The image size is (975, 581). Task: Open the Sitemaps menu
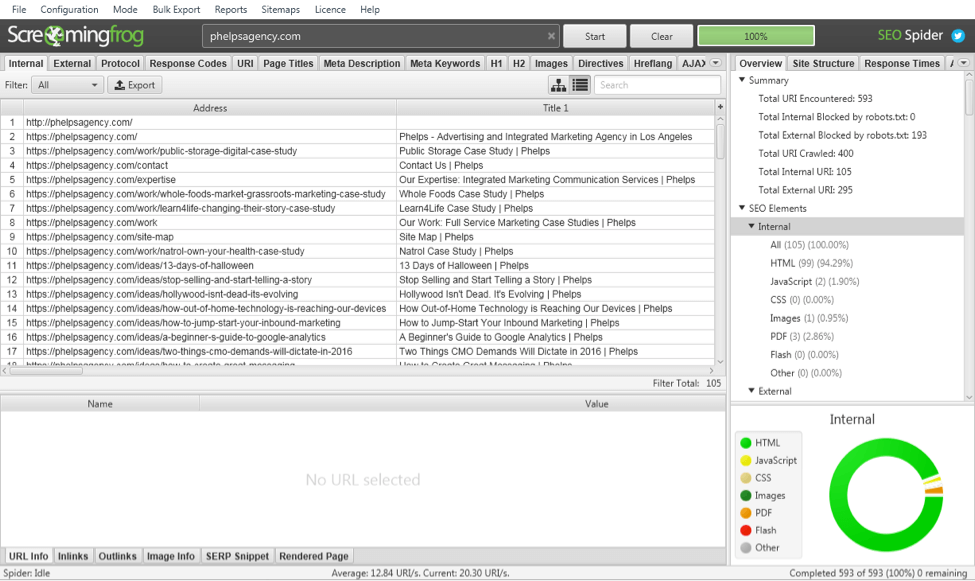[280, 9]
